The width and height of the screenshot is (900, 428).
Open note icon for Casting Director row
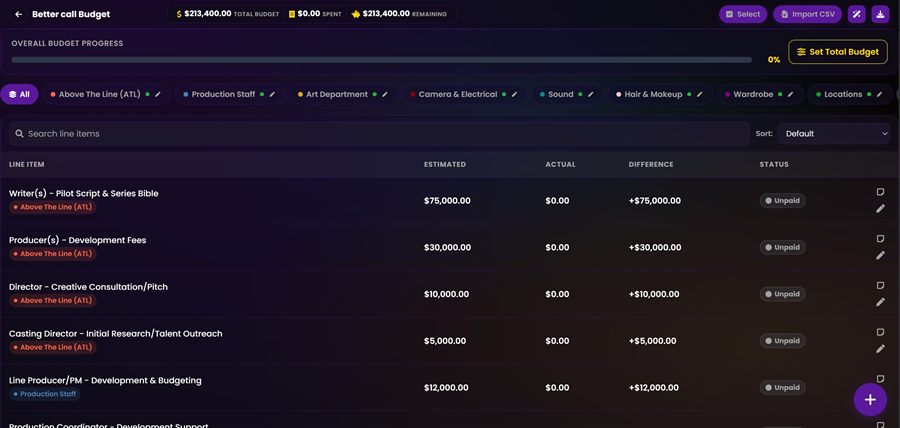coord(880,332)
